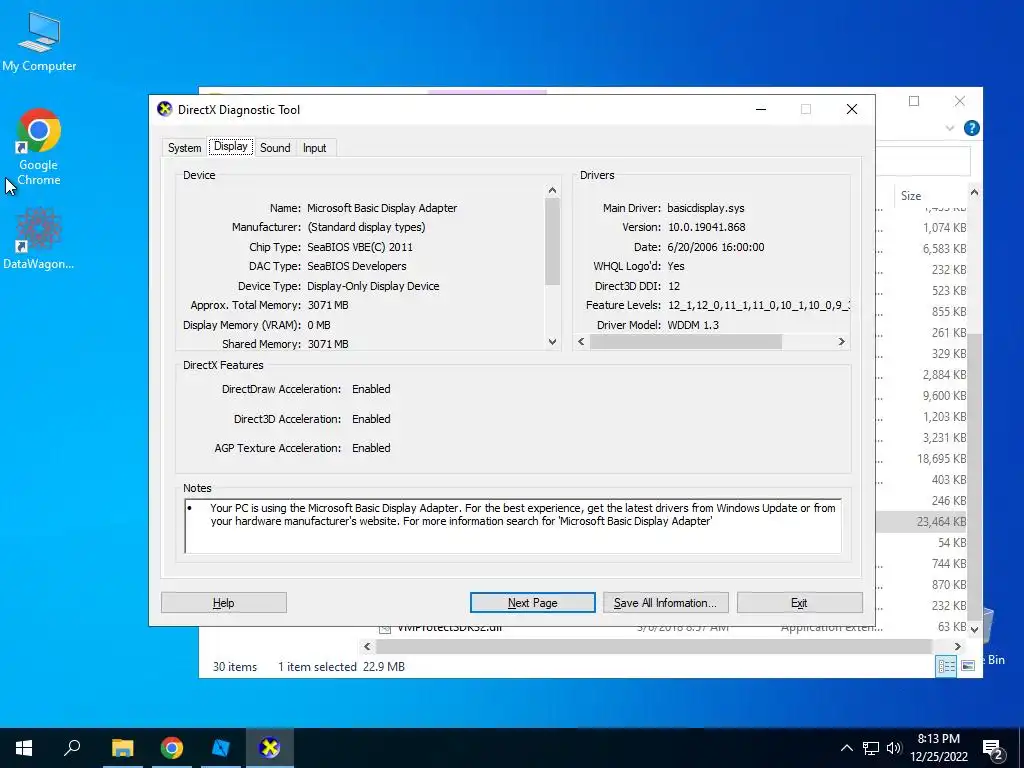The width and height of the screenshot is (1024, 768).
Task: Switch to the Sound tab
Action: (275, 148)
